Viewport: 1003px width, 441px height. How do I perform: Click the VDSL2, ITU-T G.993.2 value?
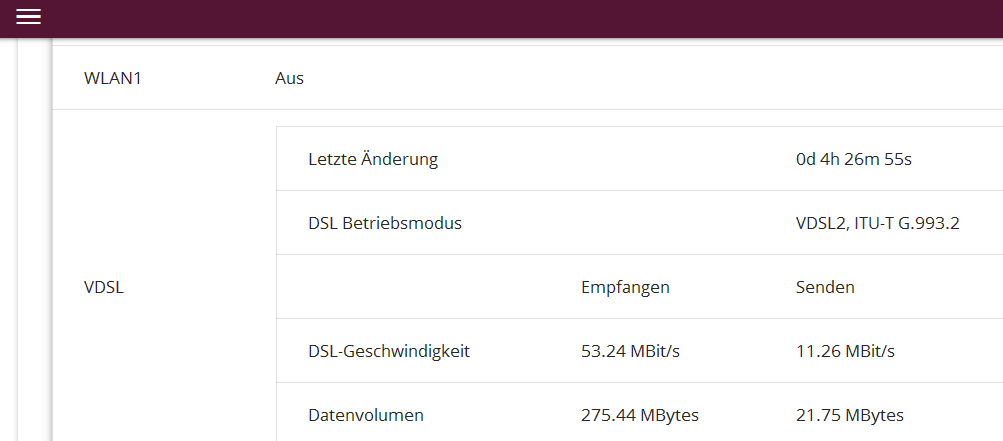[877, 223]
